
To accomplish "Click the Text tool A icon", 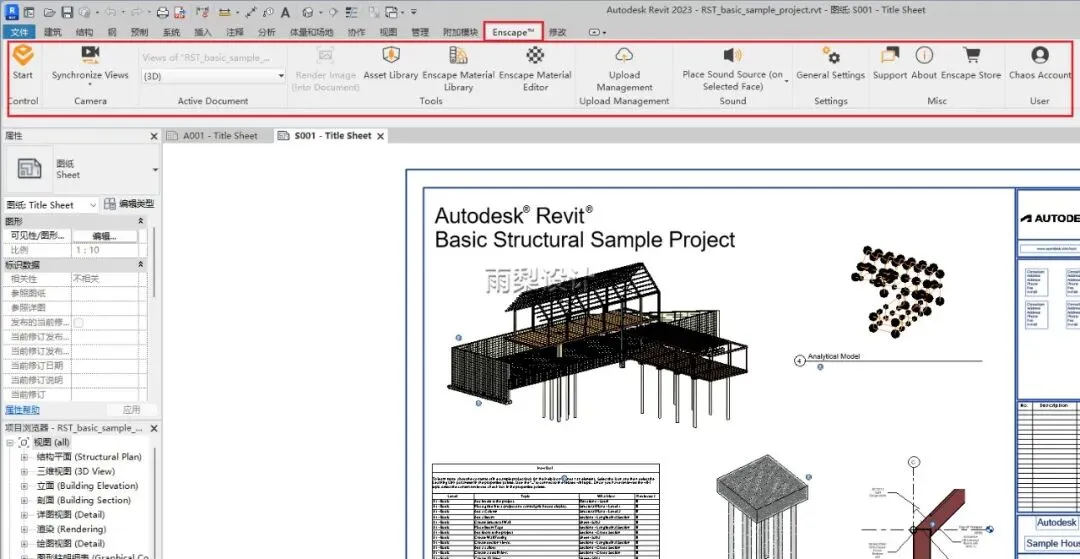I will click(285, 12).
